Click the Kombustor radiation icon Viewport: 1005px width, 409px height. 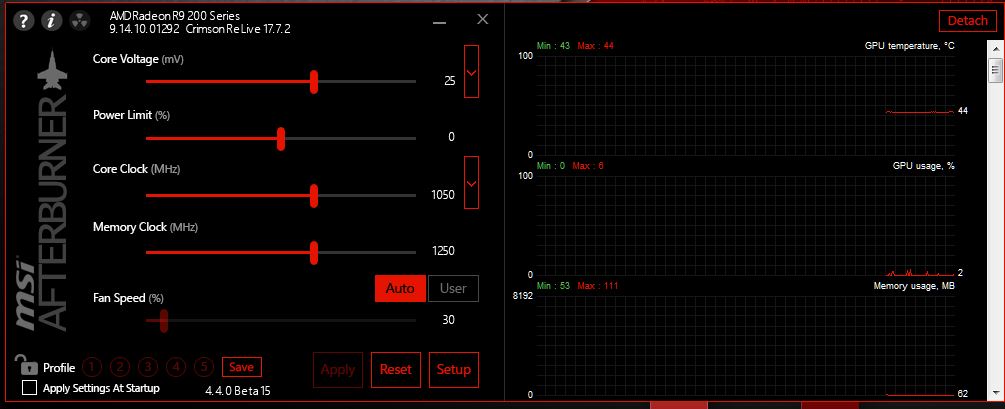79,21
